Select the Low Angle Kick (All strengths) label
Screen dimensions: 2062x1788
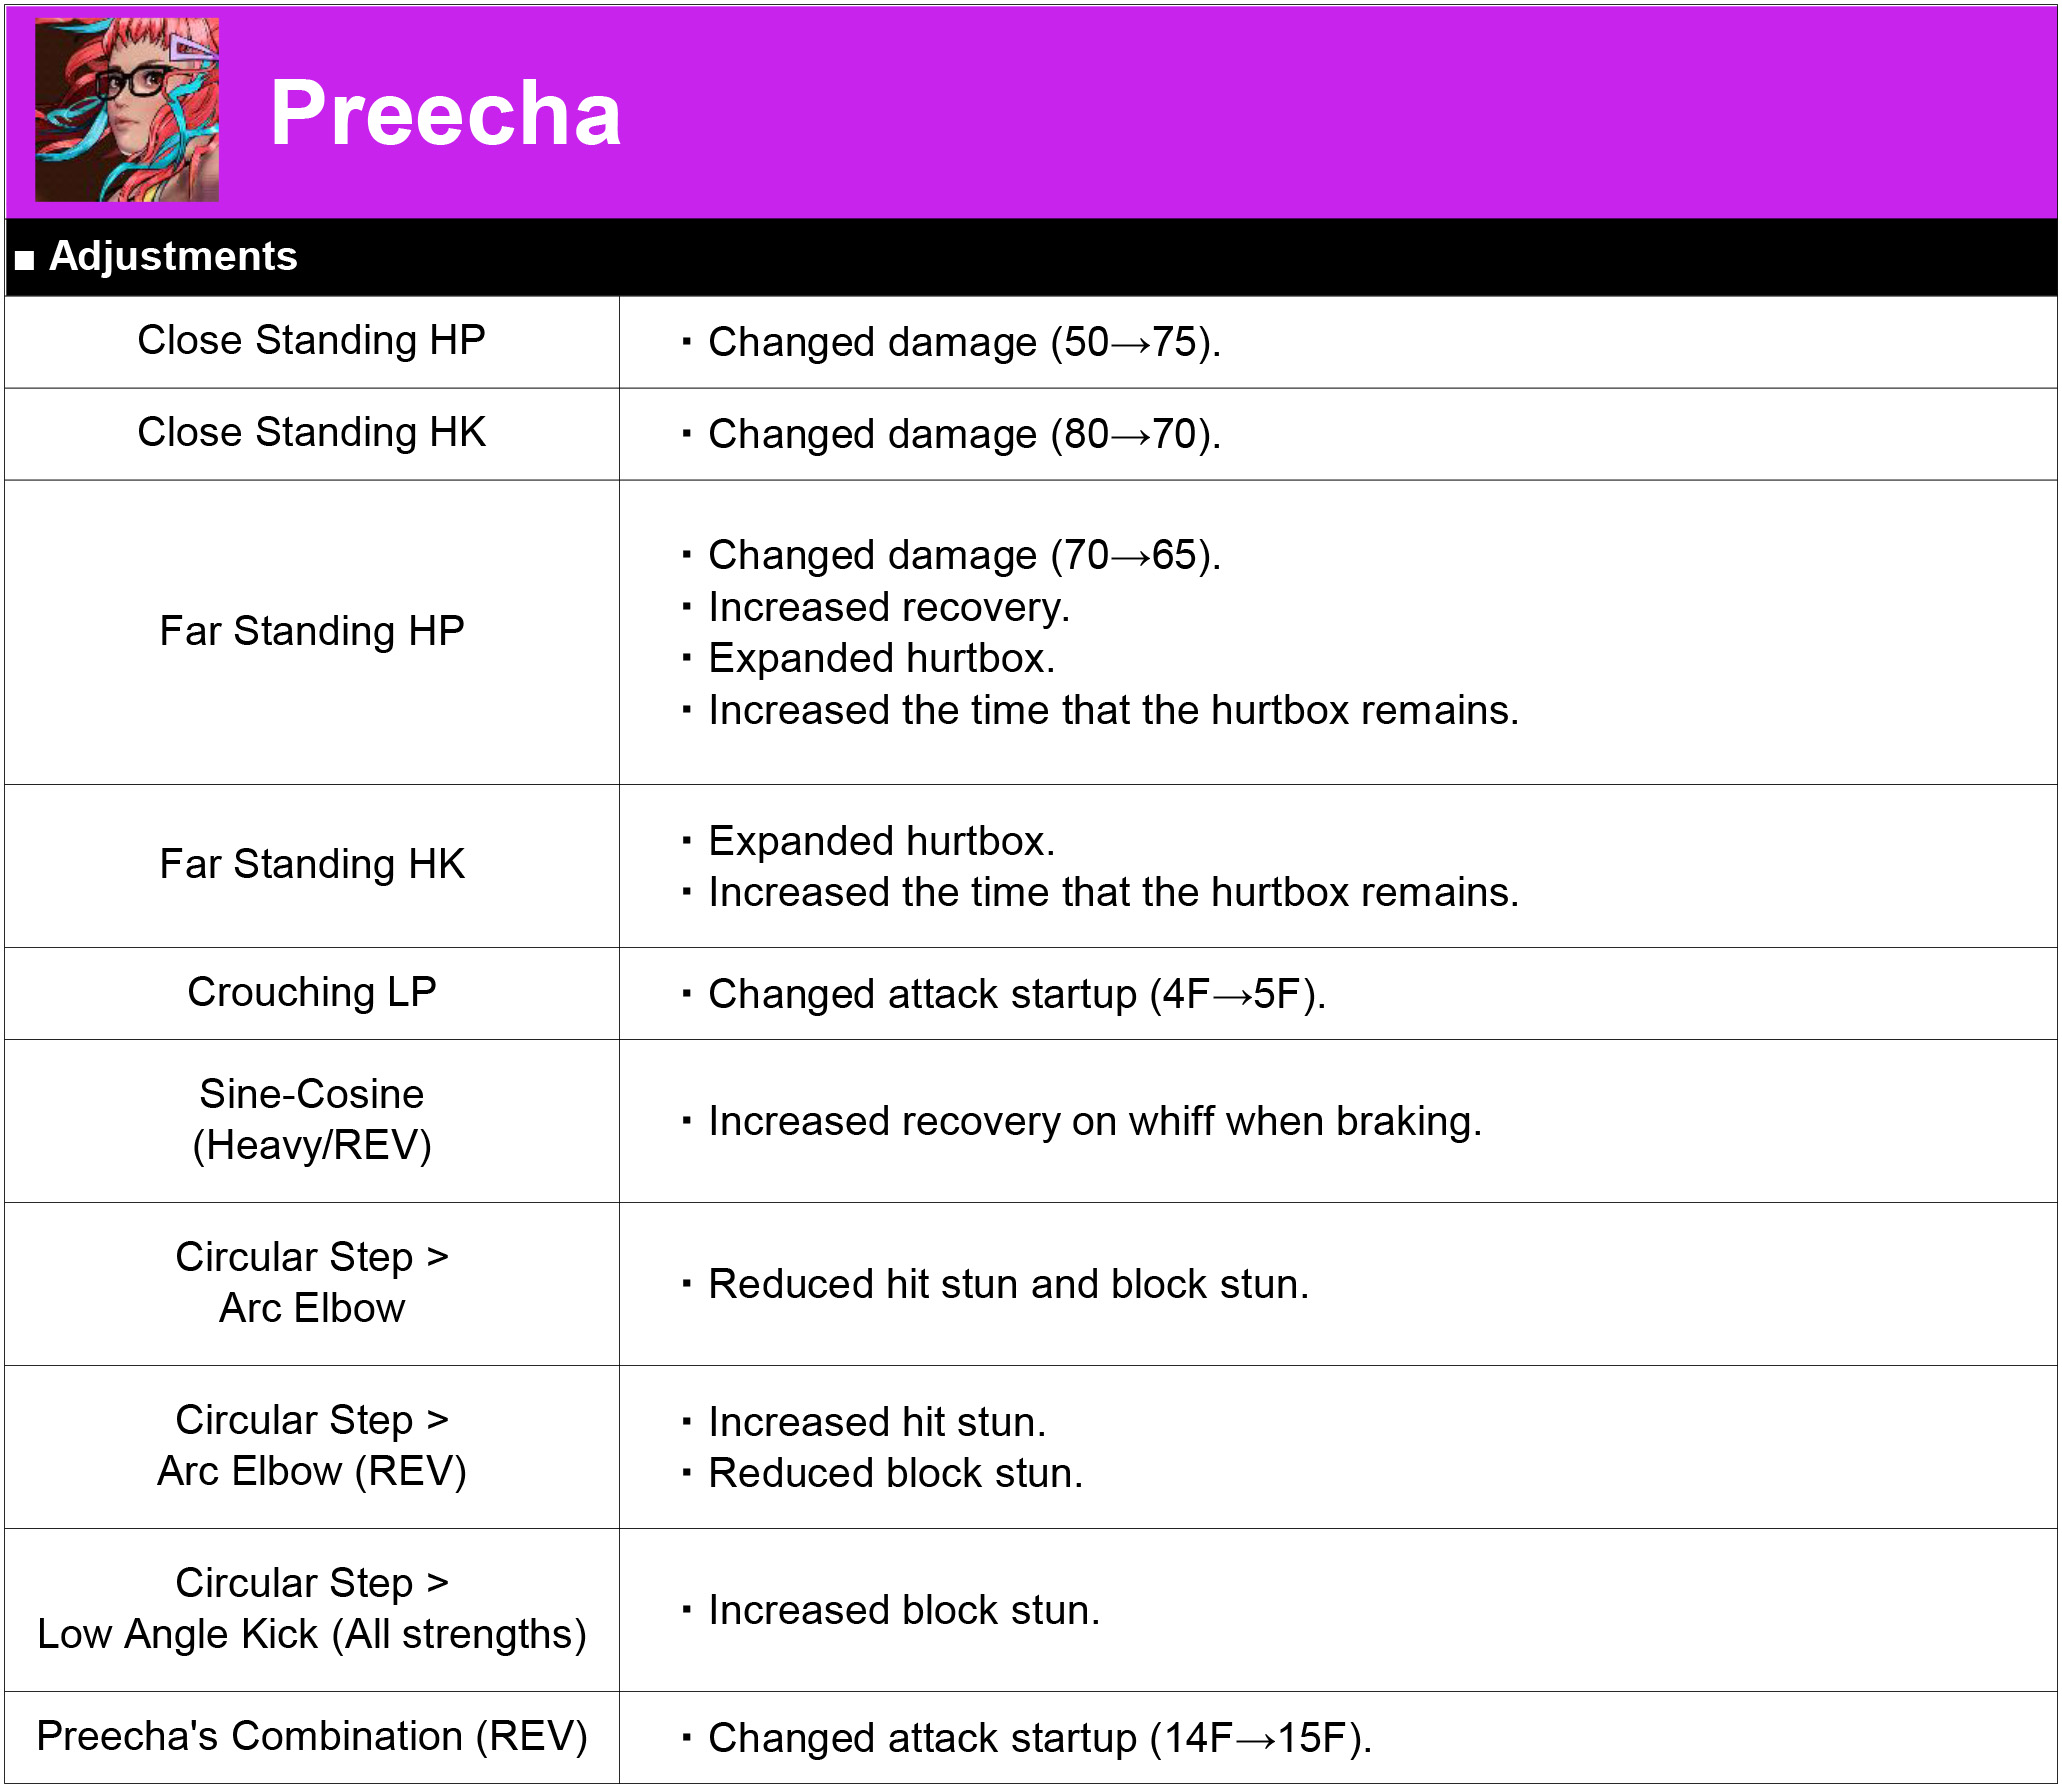(312, 1635)
